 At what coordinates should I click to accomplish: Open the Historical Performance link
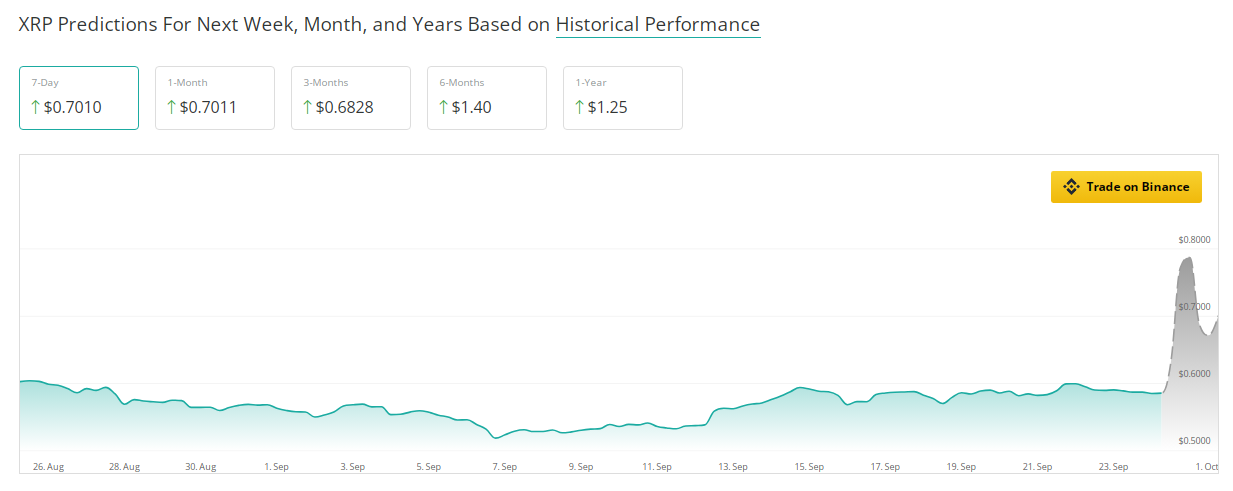(x=658, y=25)
